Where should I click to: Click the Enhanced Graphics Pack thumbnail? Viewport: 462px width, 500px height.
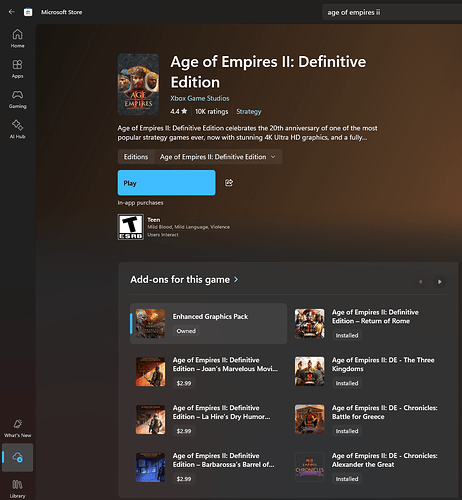point(150,323)
